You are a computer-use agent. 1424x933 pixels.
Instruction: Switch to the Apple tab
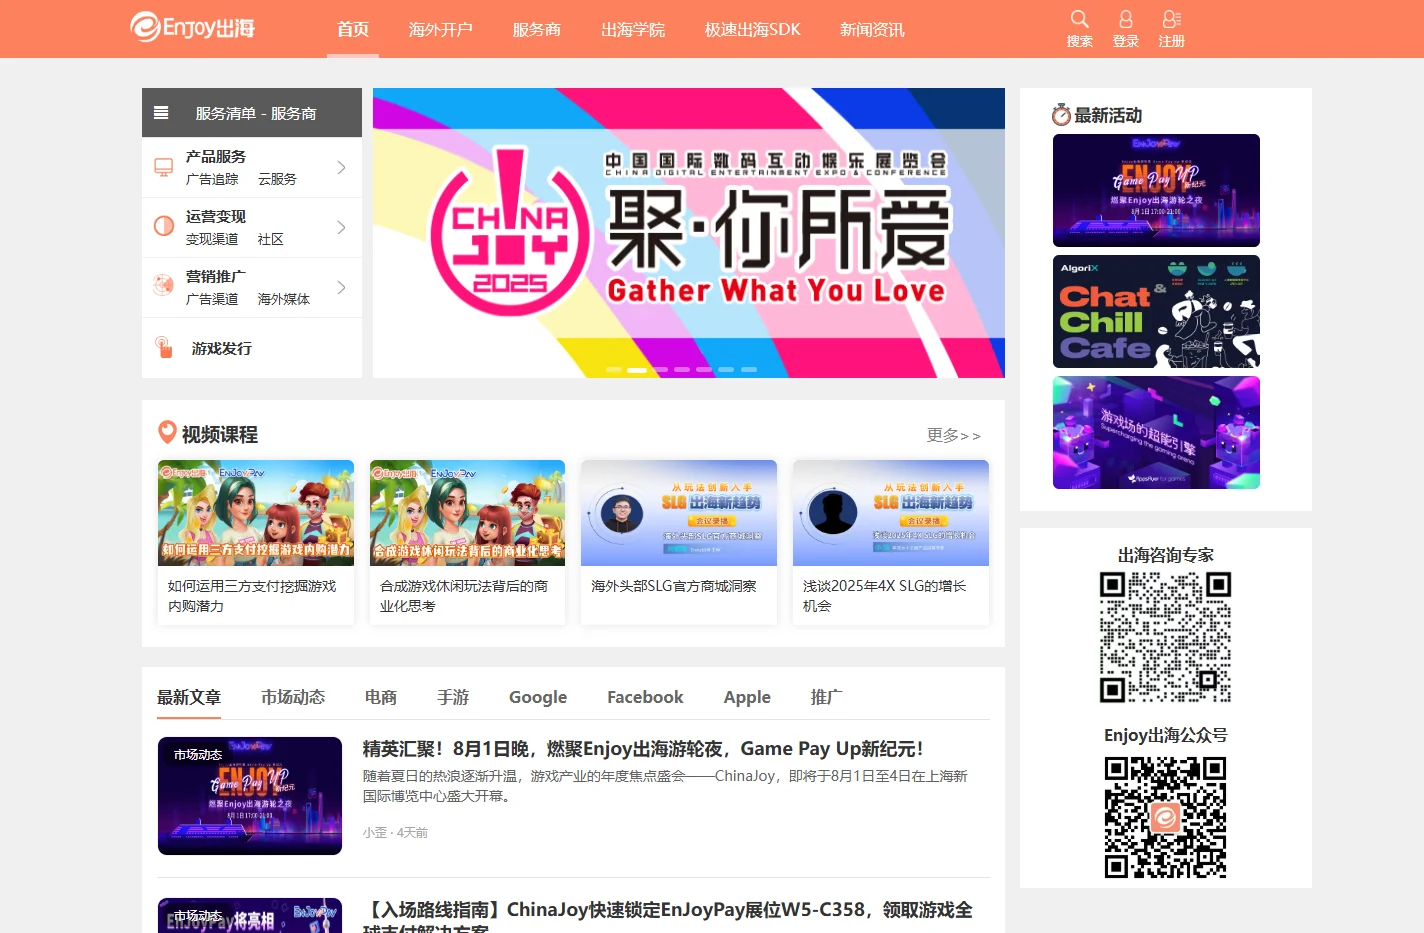pyautogui.click(x=747, y=697)
